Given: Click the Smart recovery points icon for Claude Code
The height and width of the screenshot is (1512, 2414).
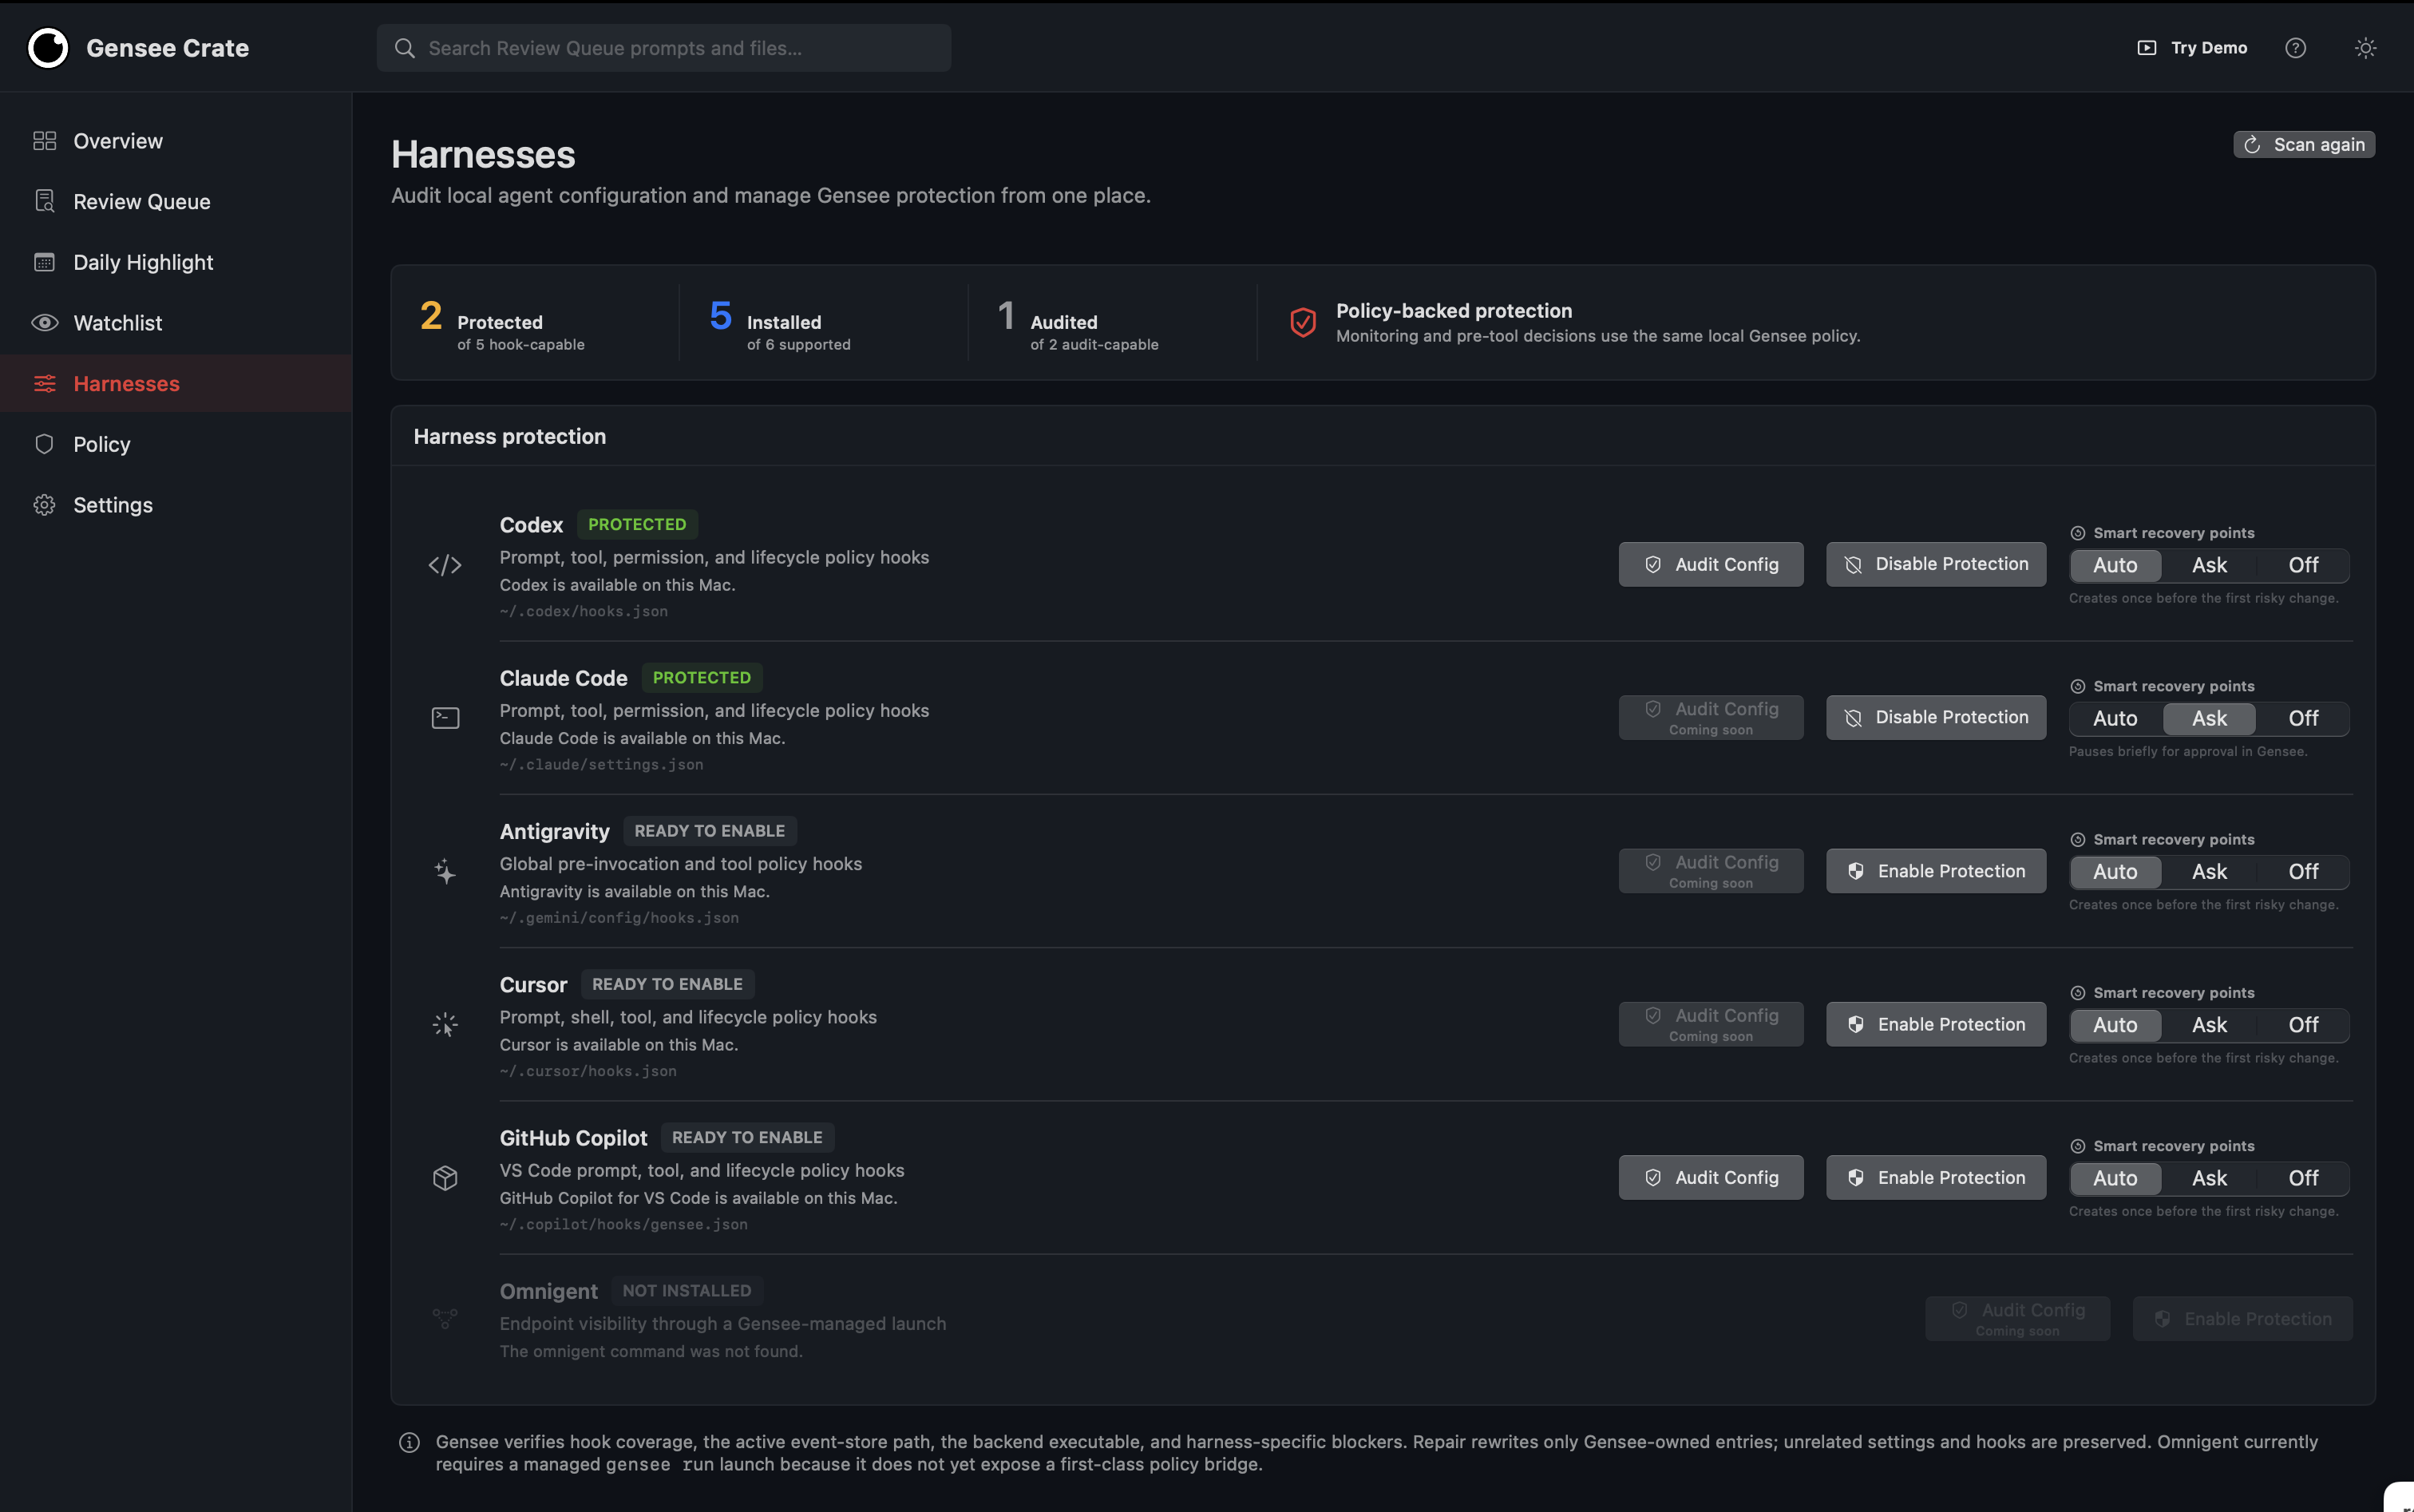Looking at the screenshot, I should (2077, 686).
